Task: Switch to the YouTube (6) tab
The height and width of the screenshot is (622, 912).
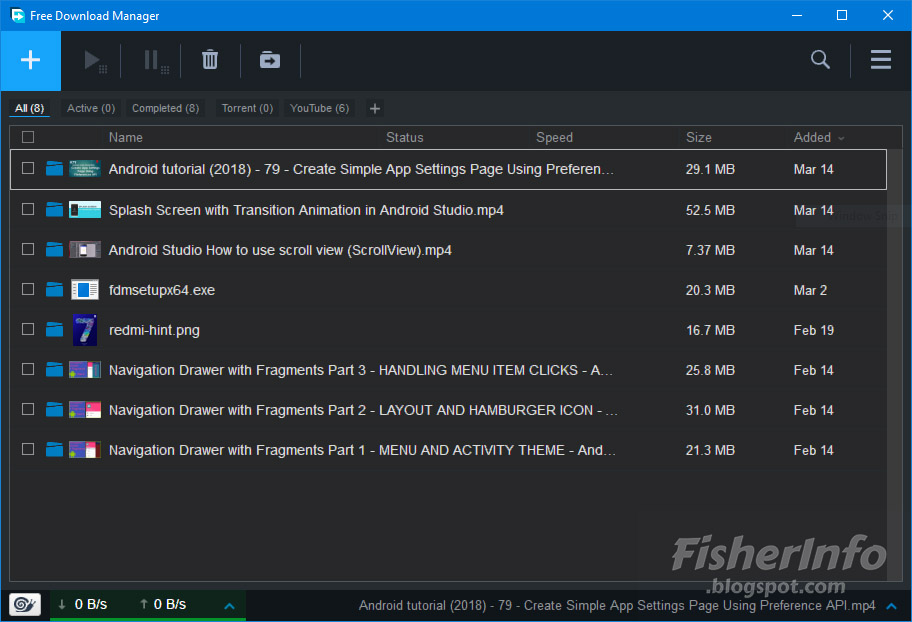Action: 319,108
